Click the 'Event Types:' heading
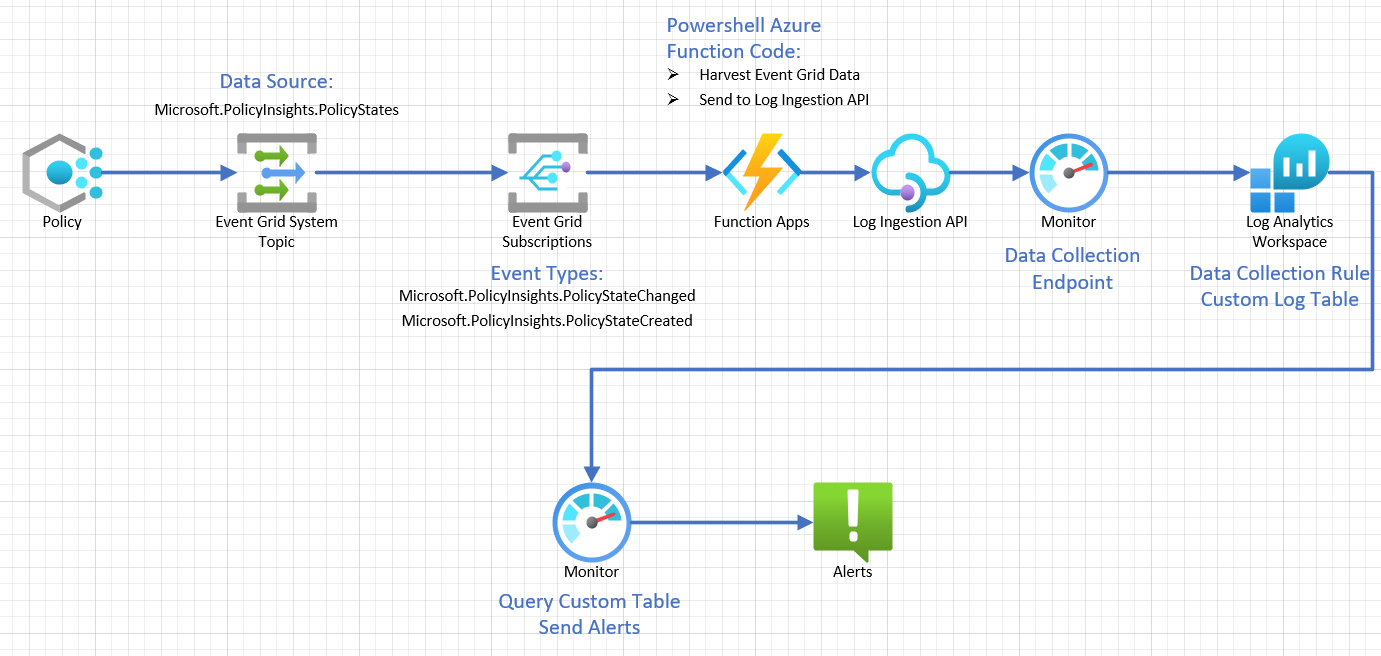 tap(547, 274)
